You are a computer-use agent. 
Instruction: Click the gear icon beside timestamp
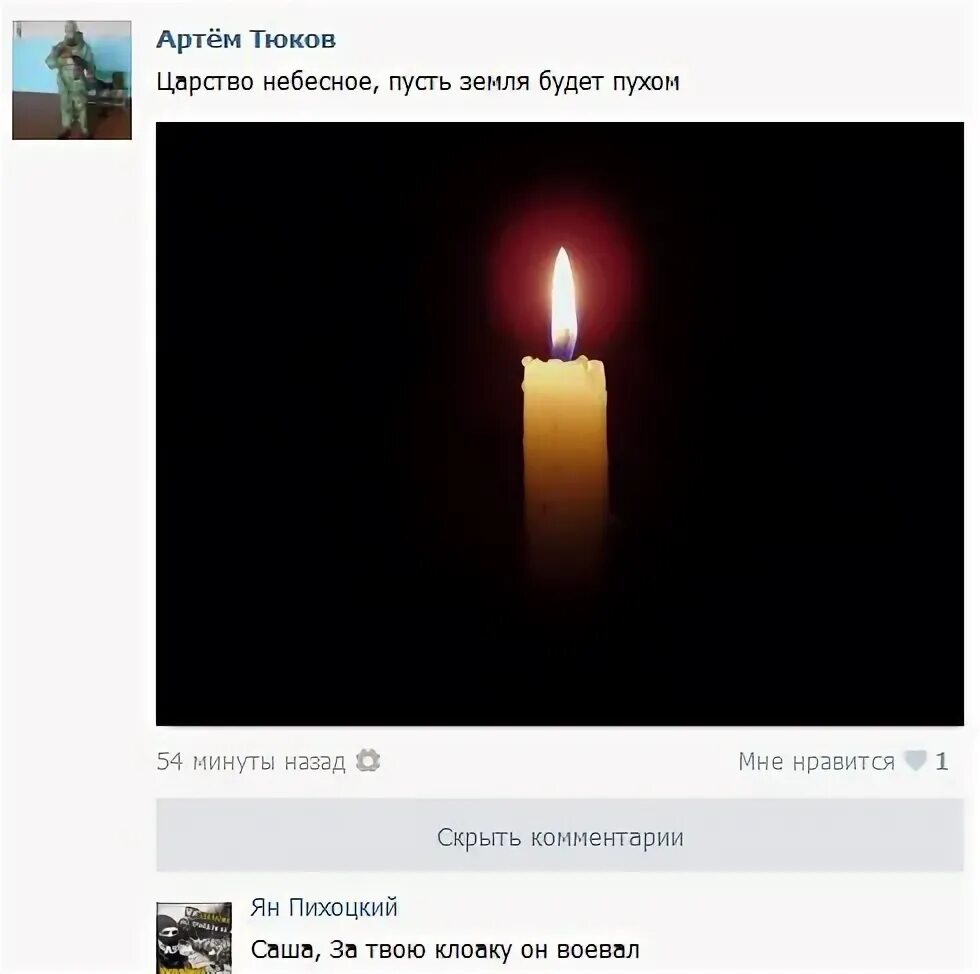point(368,761)
